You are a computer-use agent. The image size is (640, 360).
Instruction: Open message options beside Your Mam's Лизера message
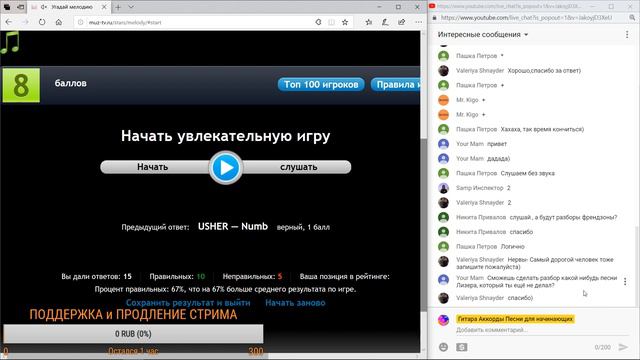click(625, 282)
